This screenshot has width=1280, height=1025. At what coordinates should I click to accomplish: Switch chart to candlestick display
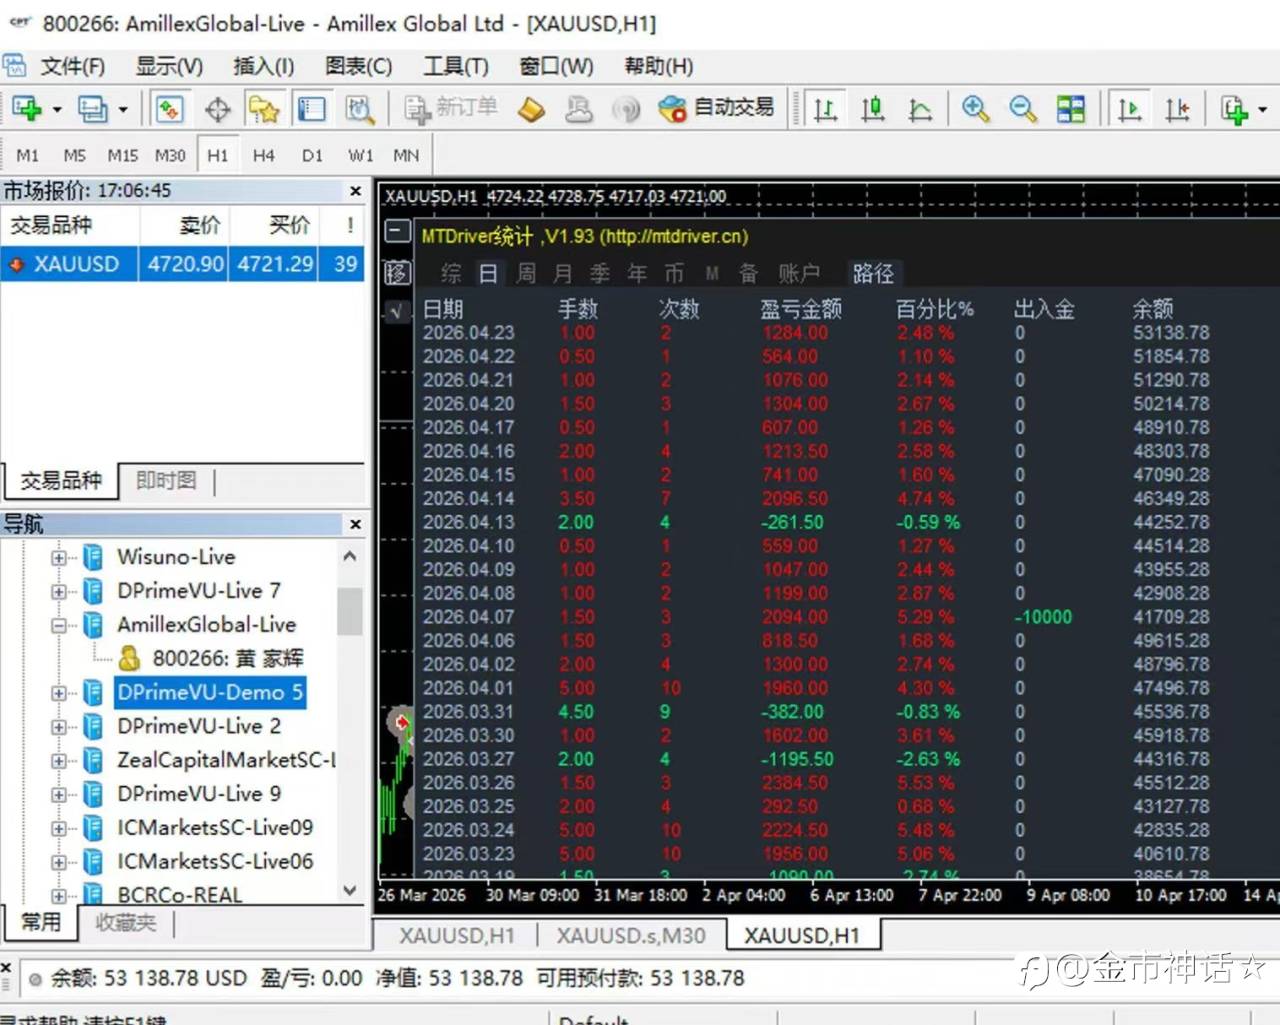click(x=872, y=108)
